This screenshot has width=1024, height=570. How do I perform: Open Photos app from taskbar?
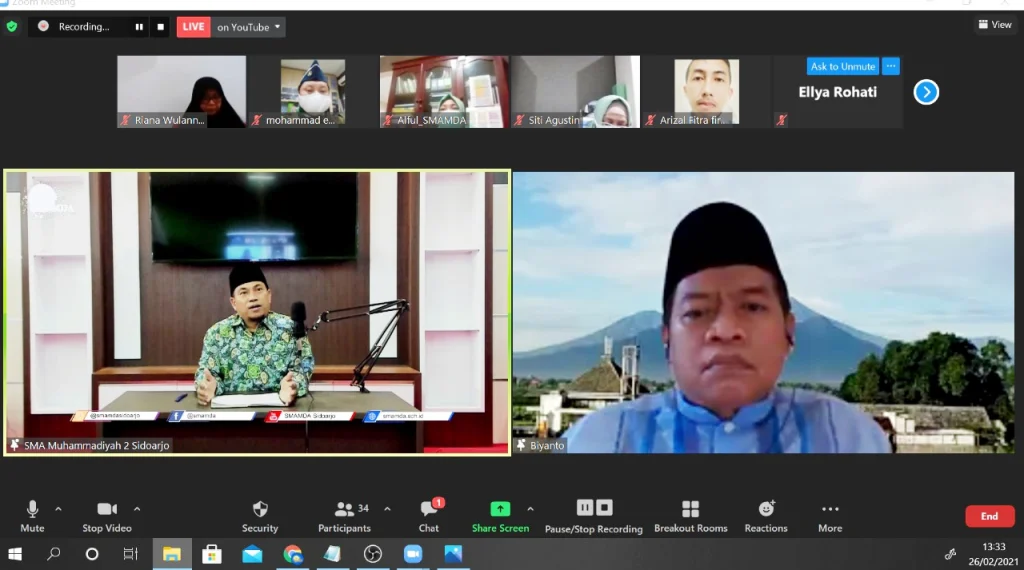[453, 554]
